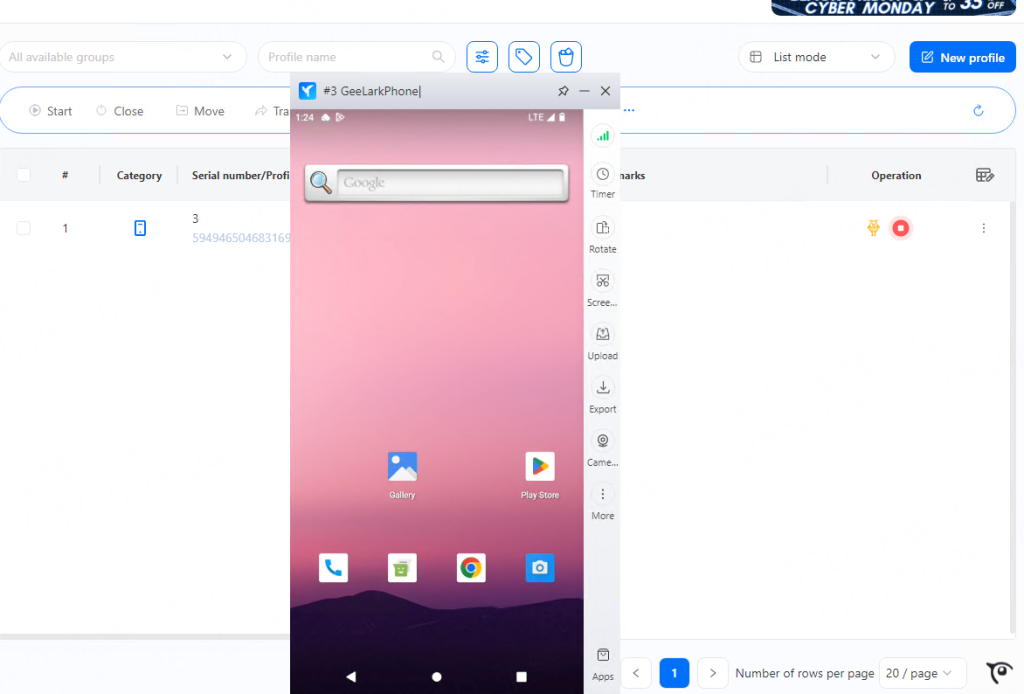The height and width of the screenshot is (694, 1024).
Task: Expand the All available groups dropdown
Action: coord(122,57)
